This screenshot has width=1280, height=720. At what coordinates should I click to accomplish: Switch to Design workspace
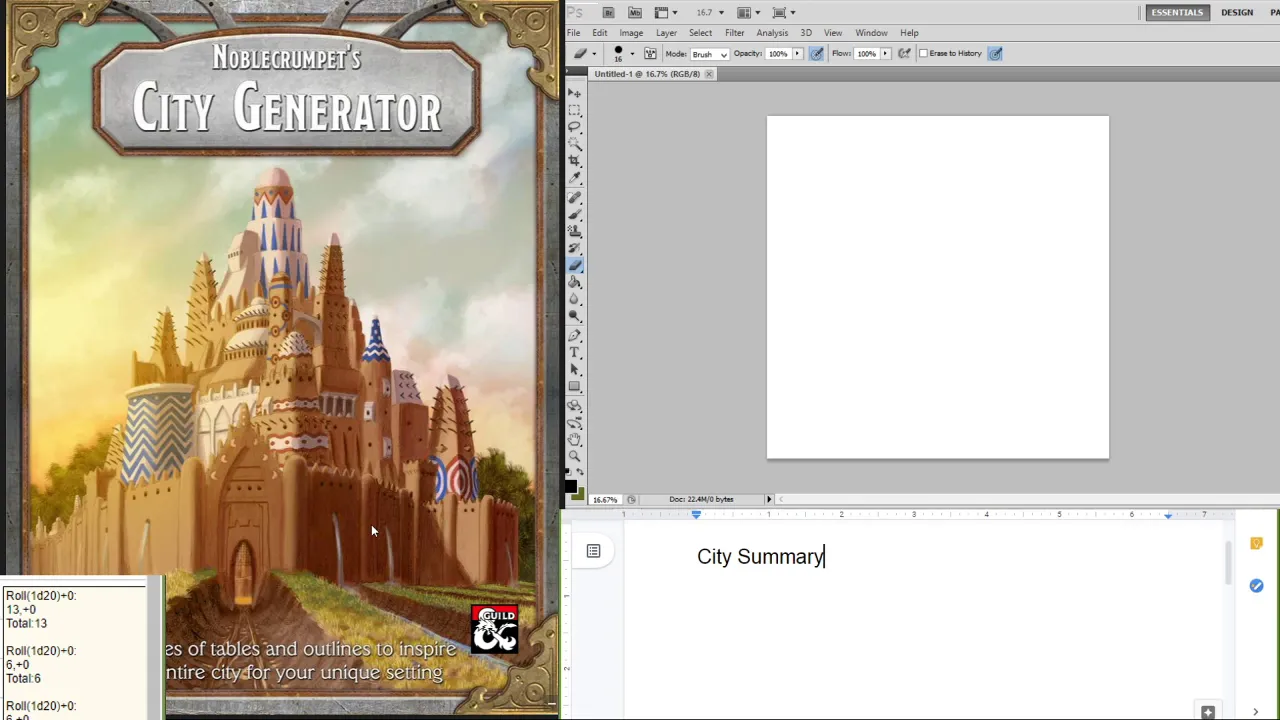tap(1237, 12)
